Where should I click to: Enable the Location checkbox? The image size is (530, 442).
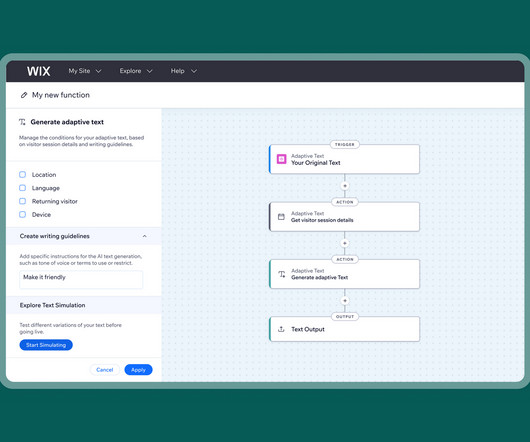point(23,174)
